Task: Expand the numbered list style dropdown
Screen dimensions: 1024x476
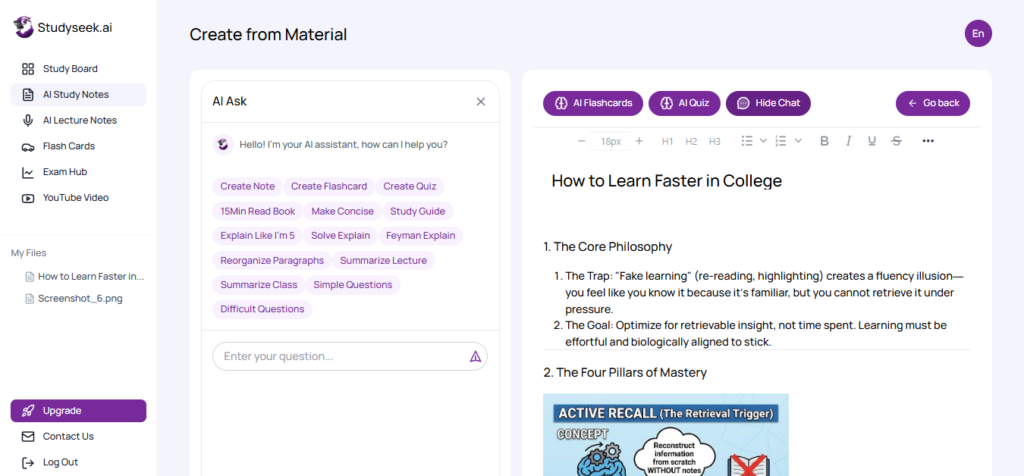Action: point(797,141)
